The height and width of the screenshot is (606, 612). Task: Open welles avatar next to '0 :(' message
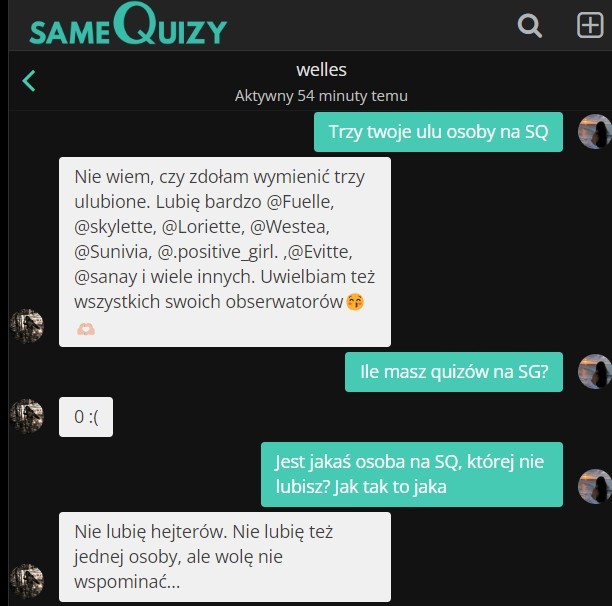pos(27,416)
